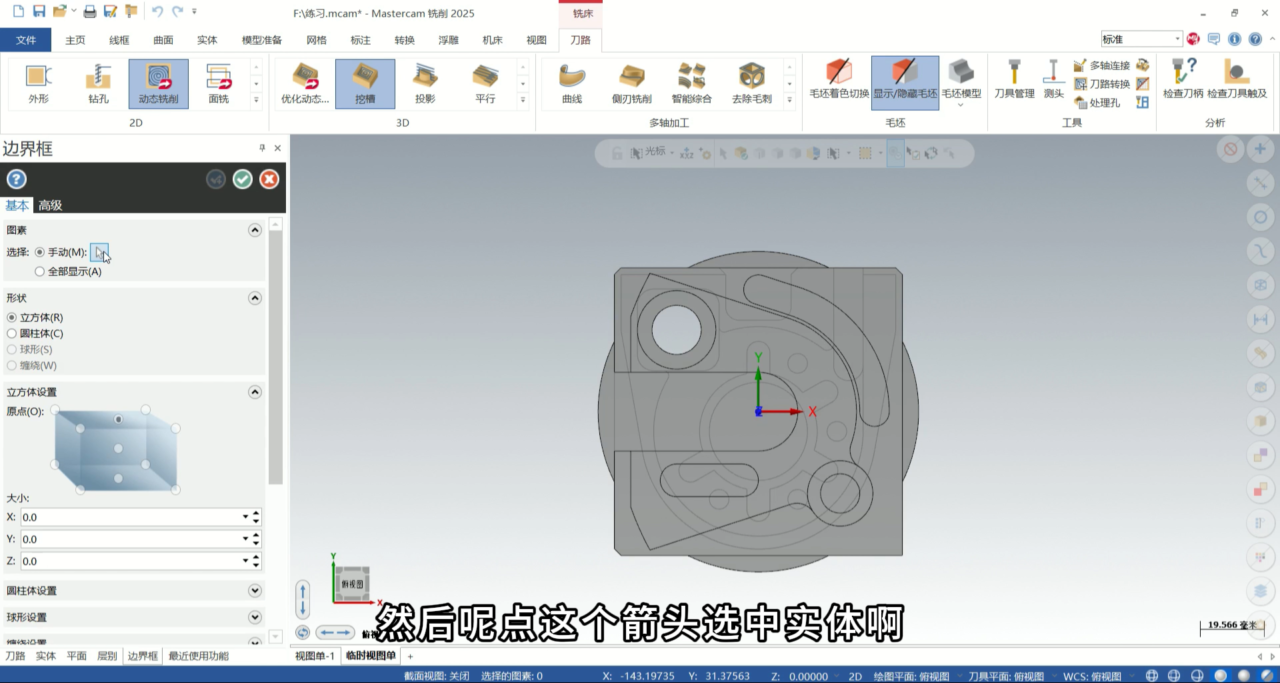Click in the X size input field
Viewport: 1280px width, 683px height.
point(130,517)
